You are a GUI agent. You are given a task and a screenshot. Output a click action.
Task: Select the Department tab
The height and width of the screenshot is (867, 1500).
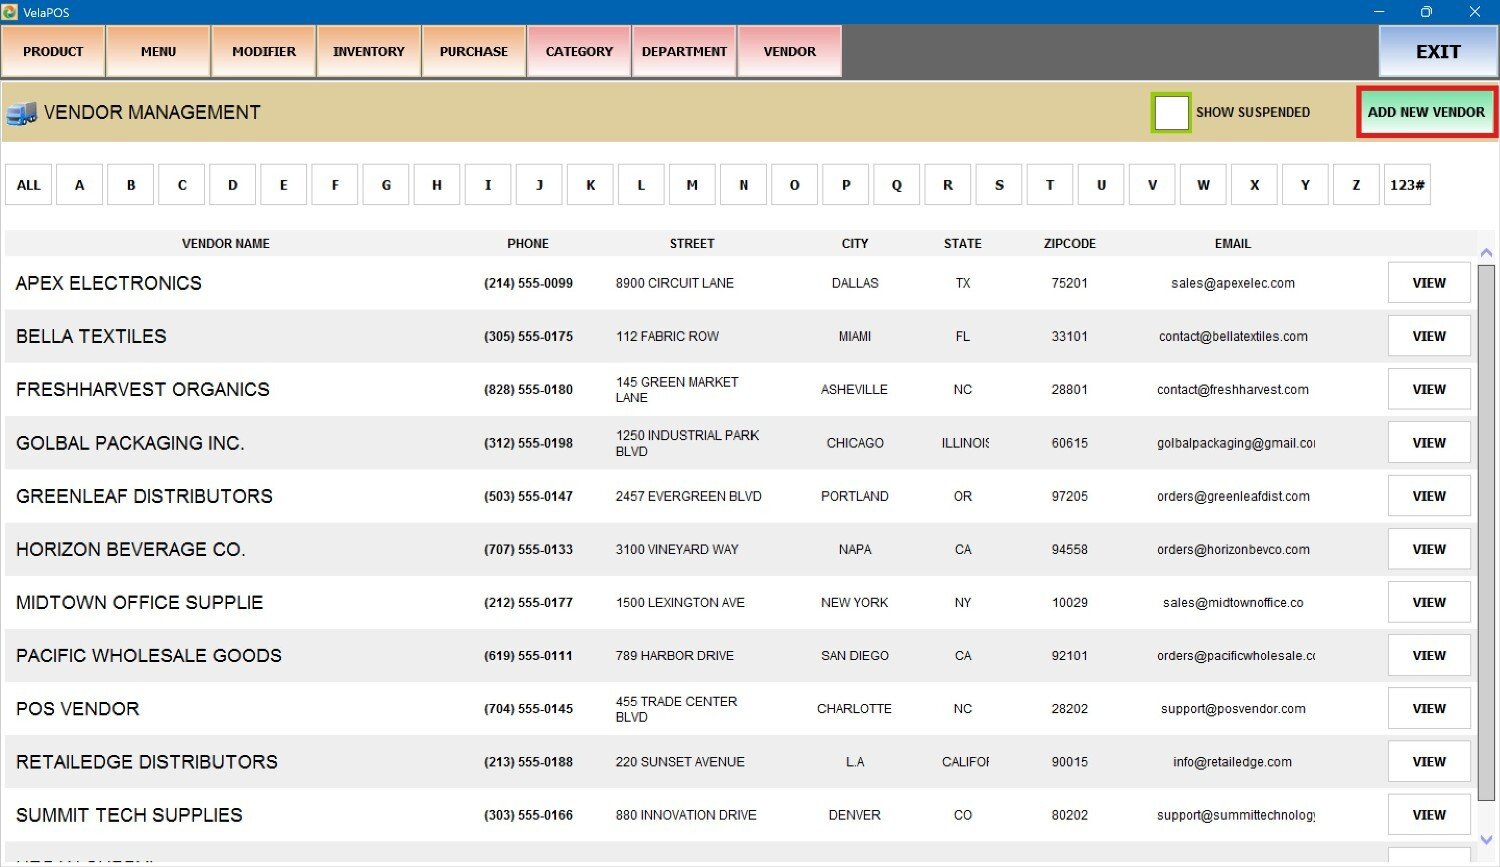(x=684, y=52)
